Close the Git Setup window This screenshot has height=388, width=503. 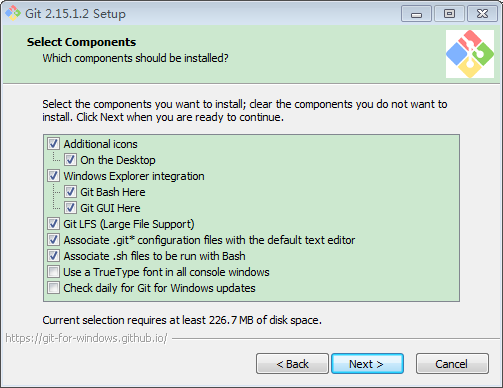[x=482, y=14]
